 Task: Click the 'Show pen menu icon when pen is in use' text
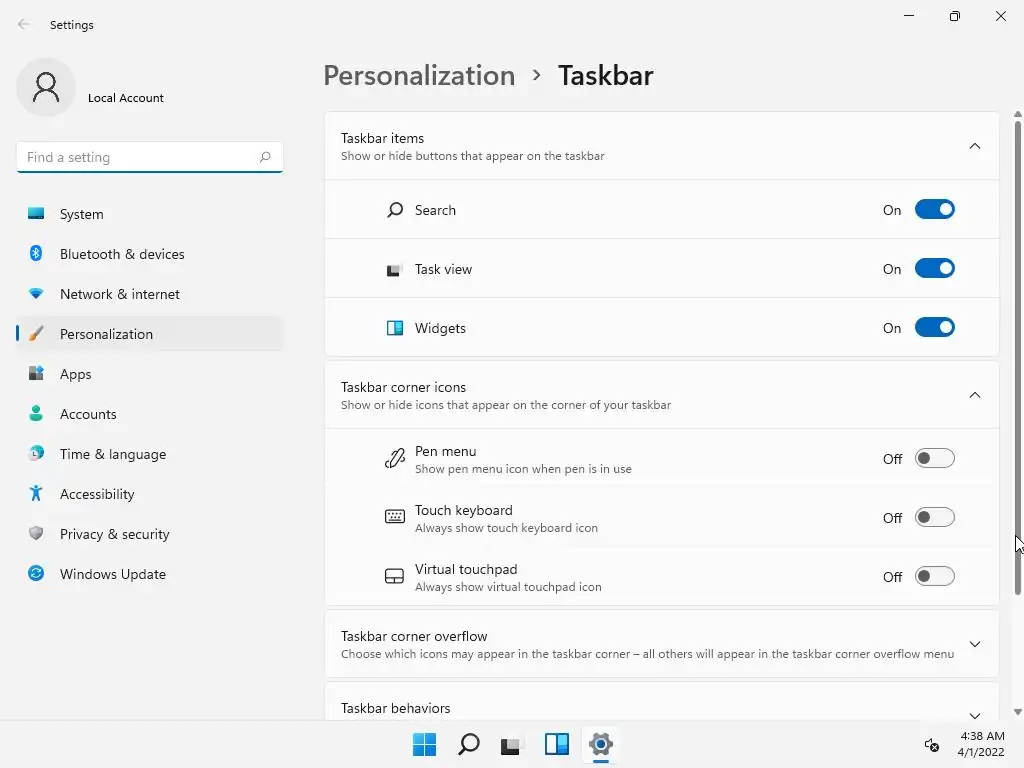[x=523, y=469]
